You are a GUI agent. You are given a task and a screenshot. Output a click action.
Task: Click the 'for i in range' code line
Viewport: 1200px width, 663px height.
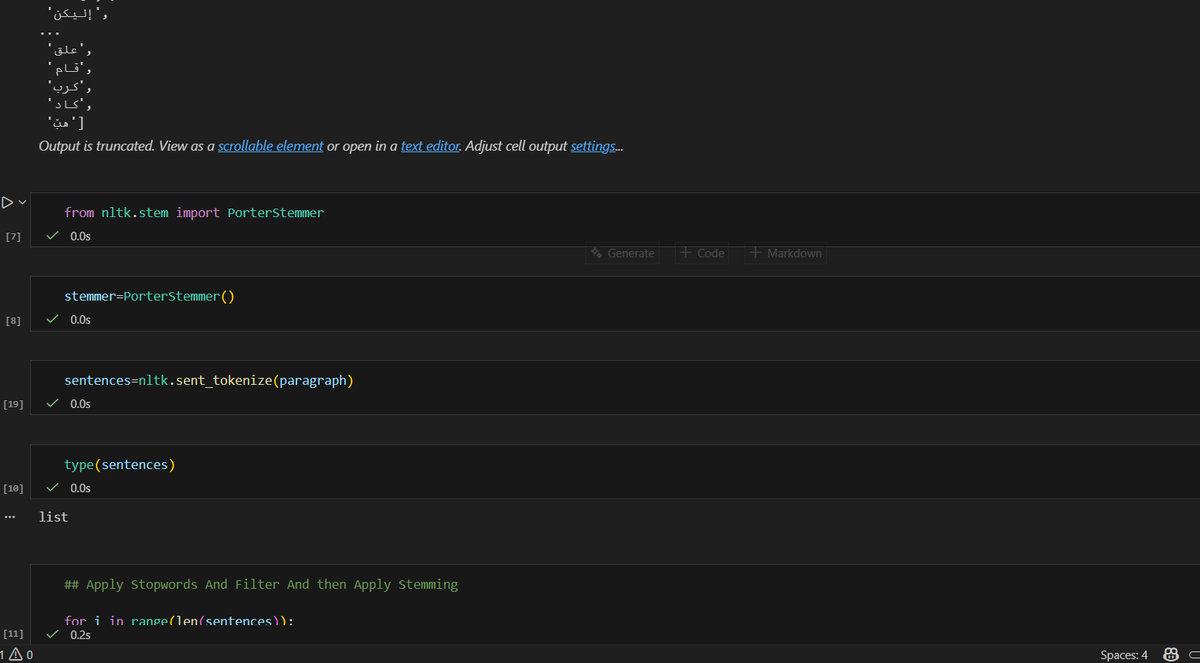click(x=179, y=621)
